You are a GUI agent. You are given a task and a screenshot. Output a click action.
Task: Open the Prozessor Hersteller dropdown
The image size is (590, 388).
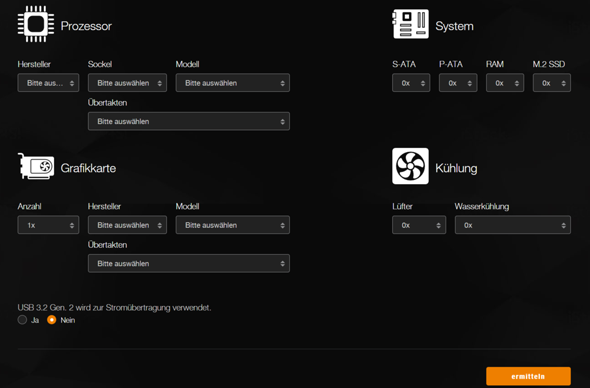pos(48,83)
